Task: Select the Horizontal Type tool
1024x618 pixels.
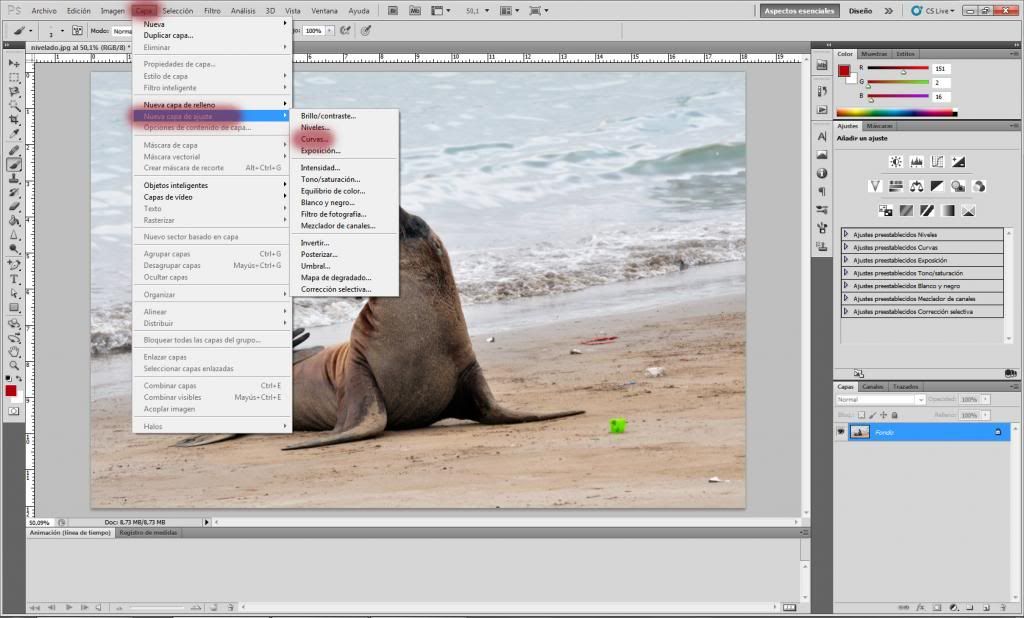Action: 14,279
